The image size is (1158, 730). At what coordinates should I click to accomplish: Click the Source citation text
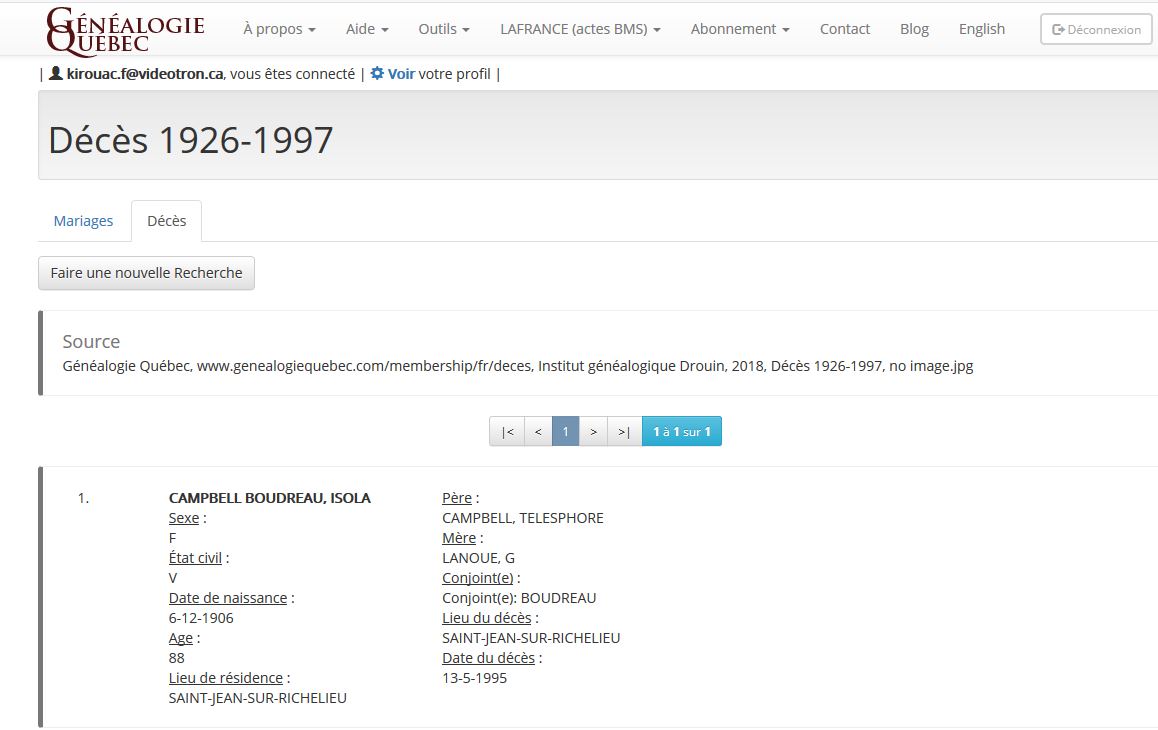(518, 366)
